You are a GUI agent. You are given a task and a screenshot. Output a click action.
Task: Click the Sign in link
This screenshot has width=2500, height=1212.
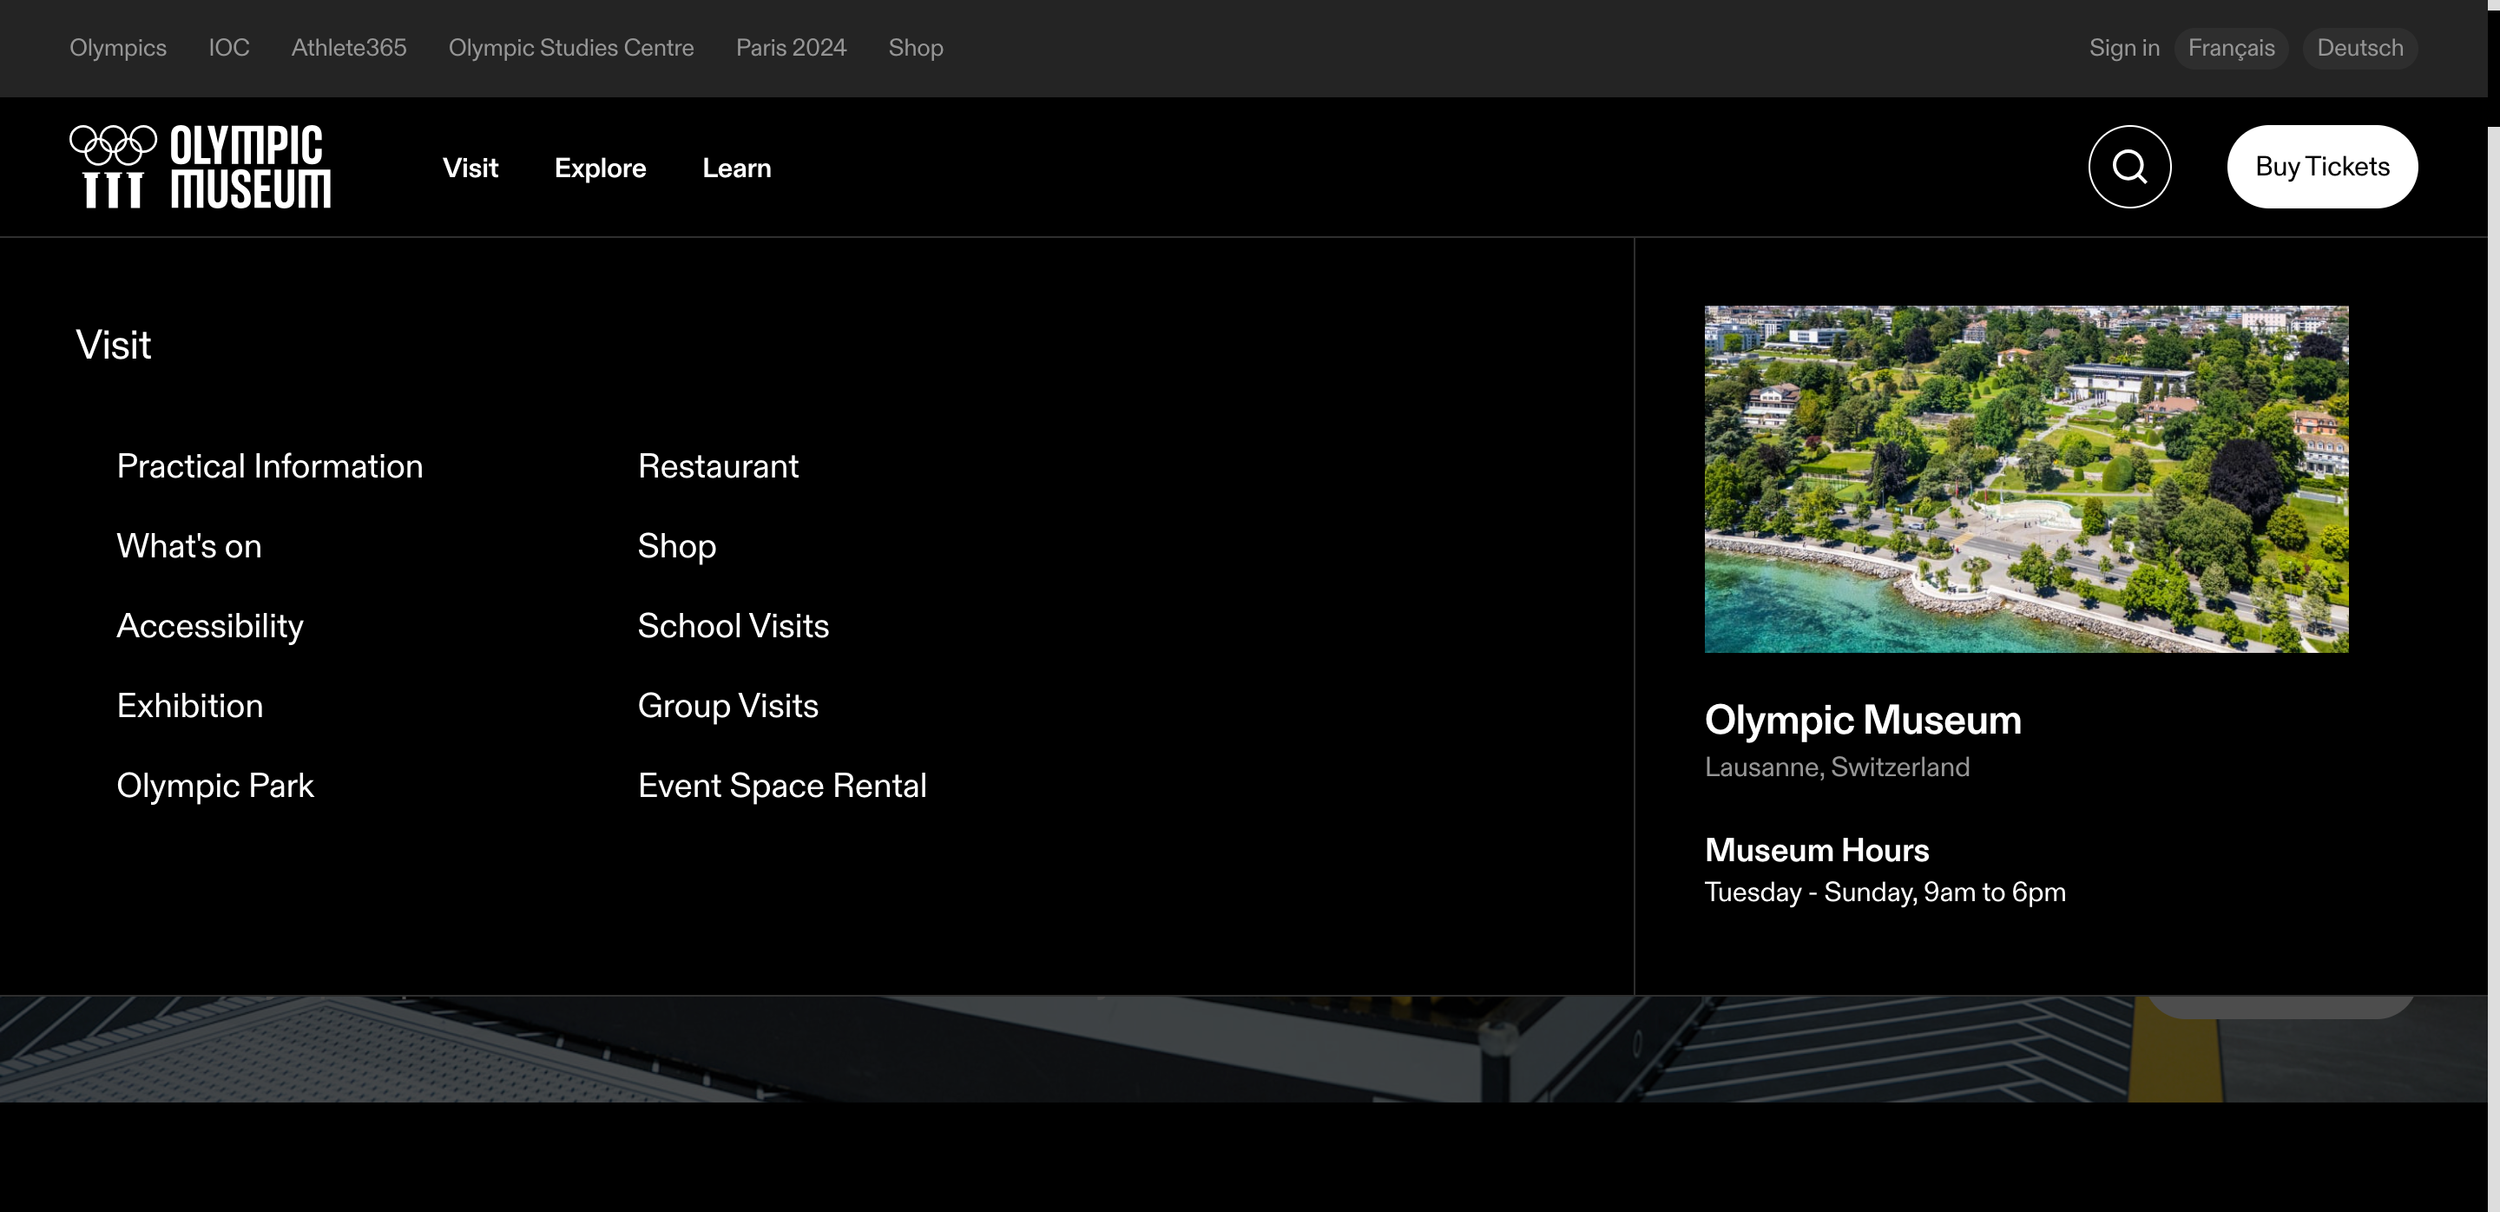tap(2123, 48)
